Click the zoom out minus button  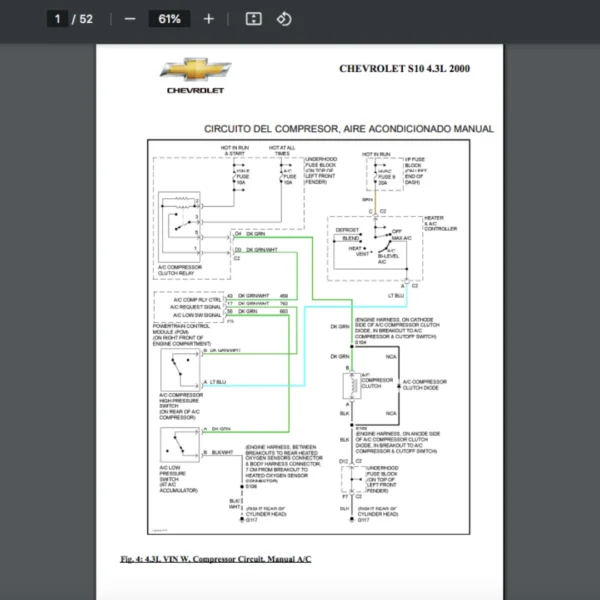coord(130,19)
